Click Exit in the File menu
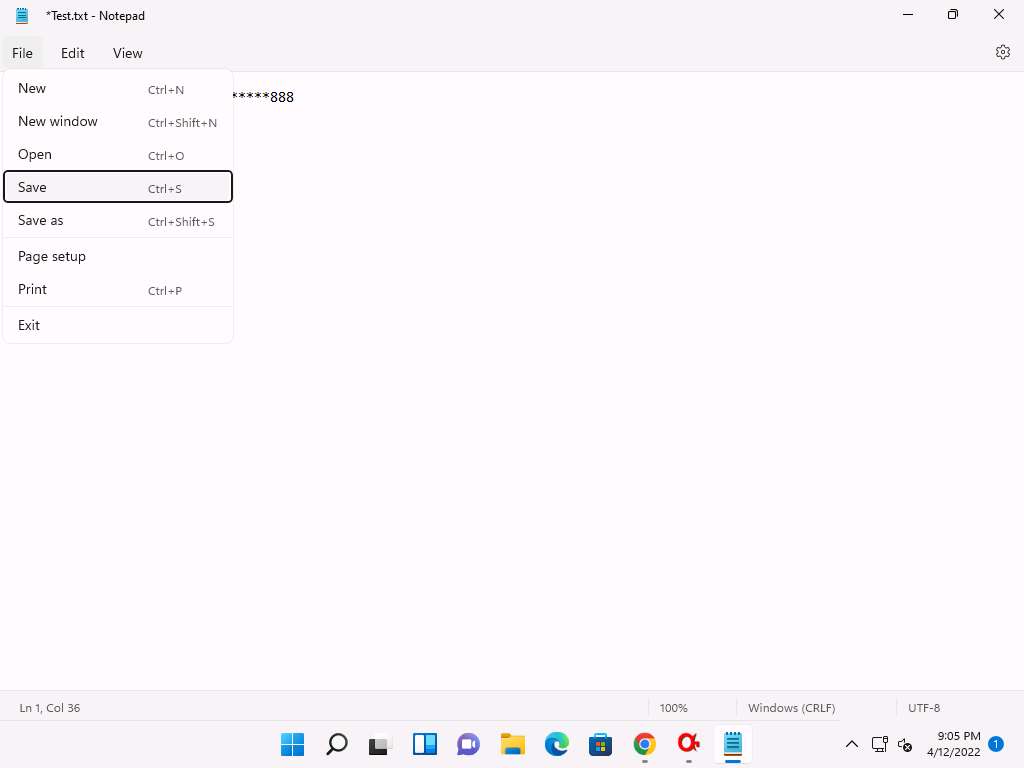 118,325
